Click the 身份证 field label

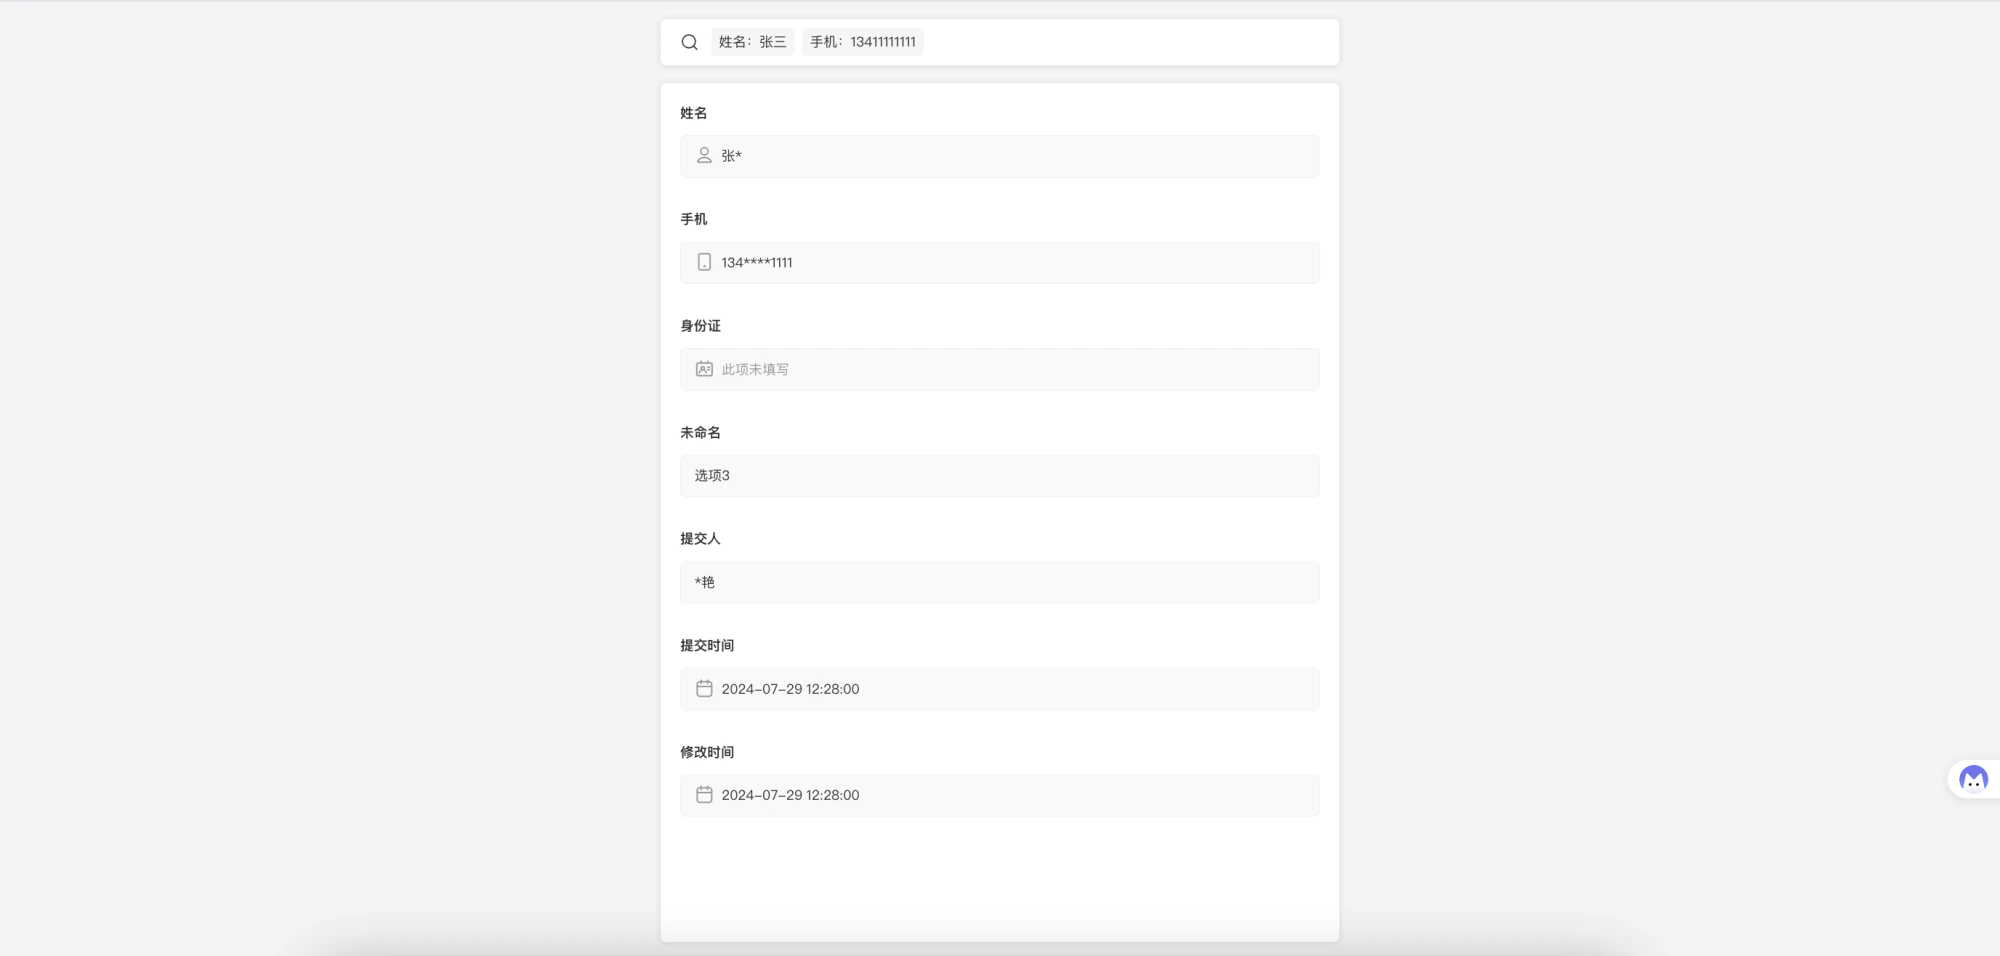(700, 326)
